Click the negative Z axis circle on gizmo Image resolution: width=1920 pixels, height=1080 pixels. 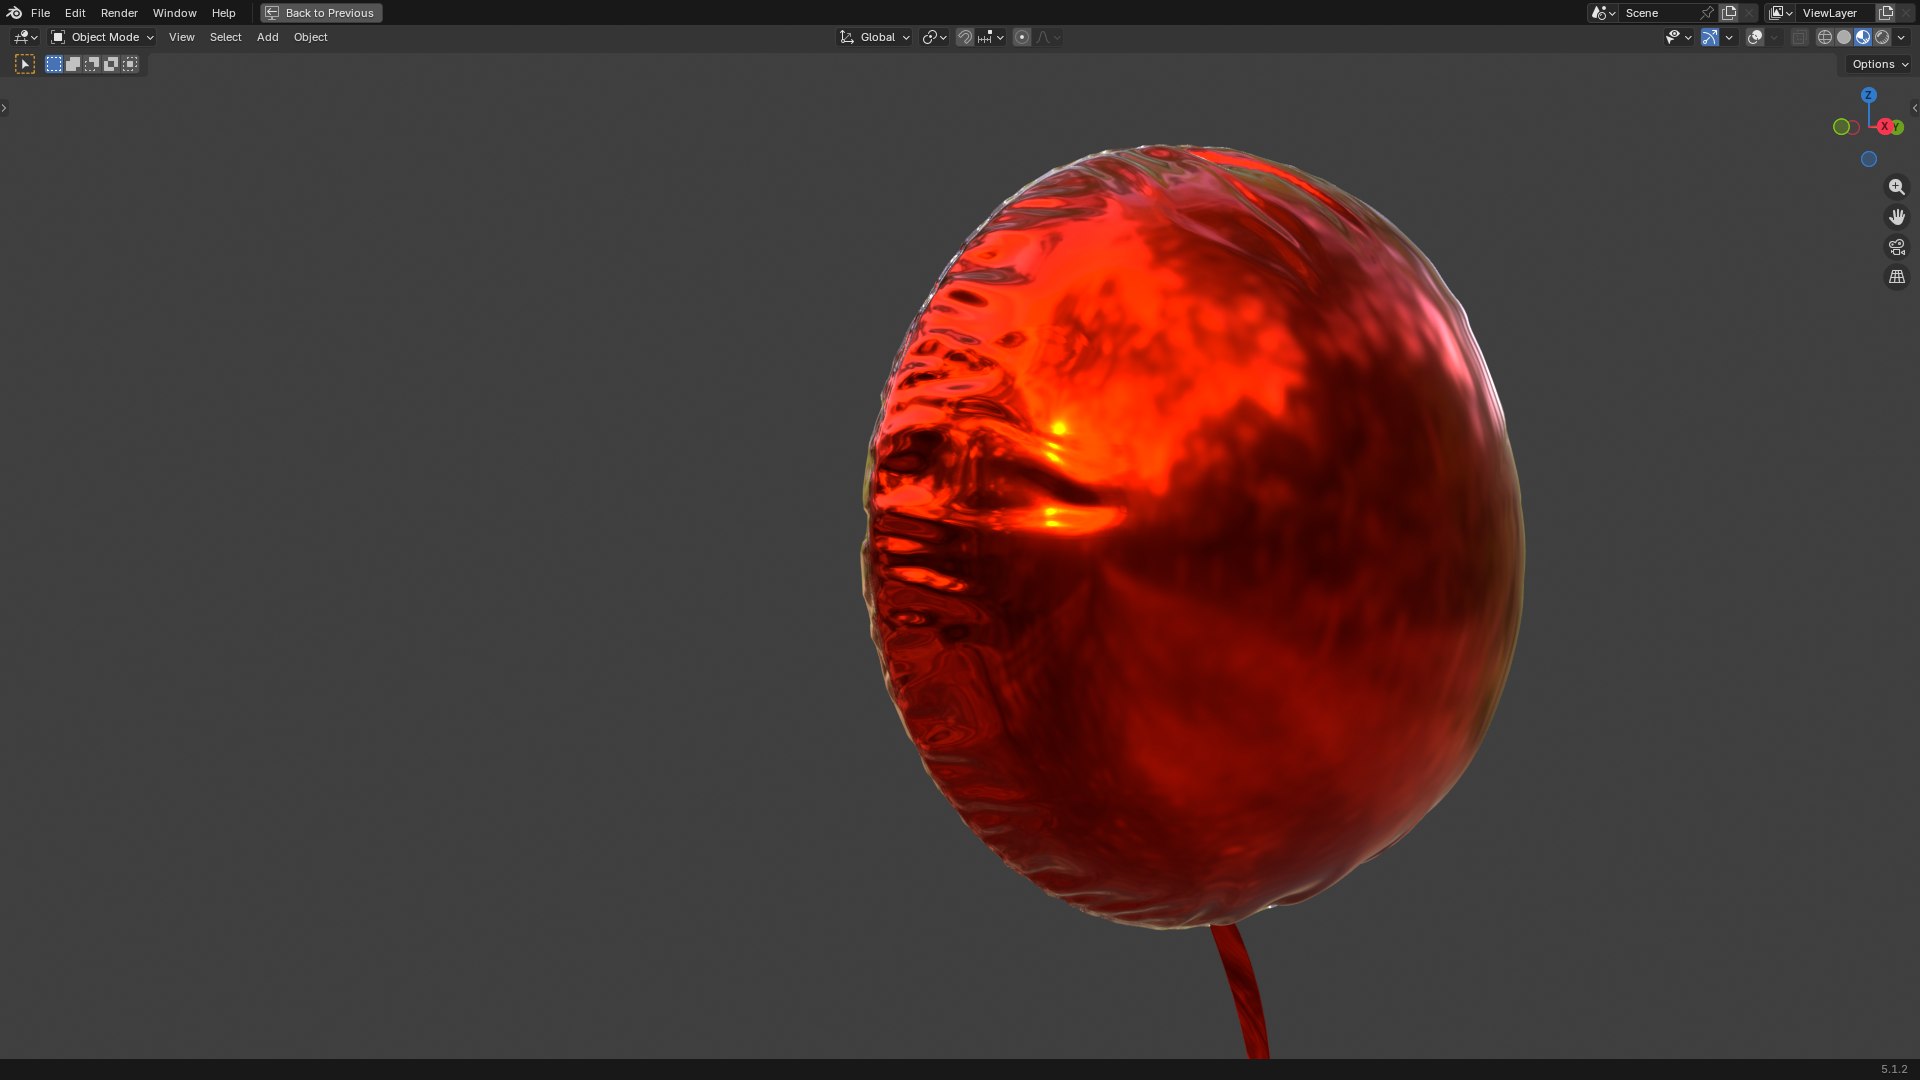[x=1868, y=159]
